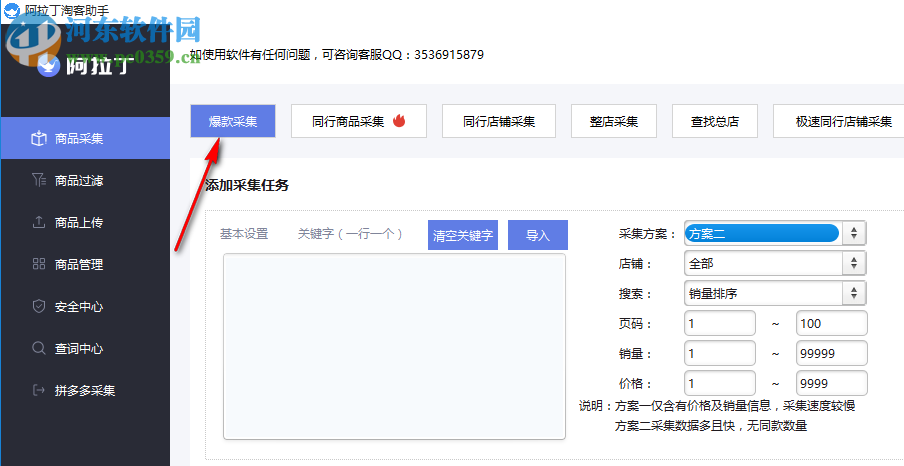Switch to 整店采集 tab

tap(614, 121)
